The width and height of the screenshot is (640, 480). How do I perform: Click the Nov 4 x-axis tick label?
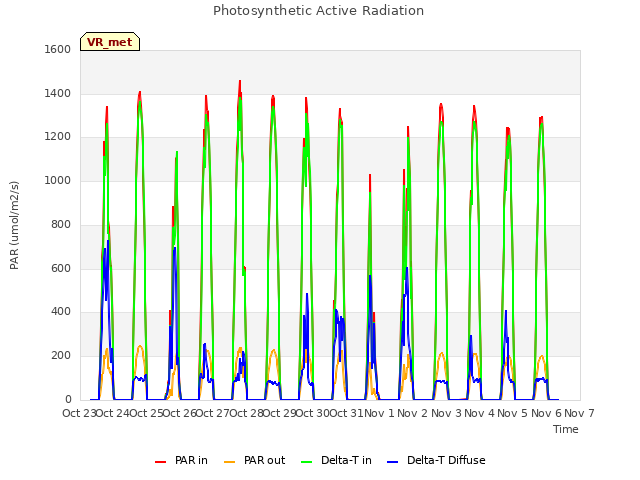480,413
